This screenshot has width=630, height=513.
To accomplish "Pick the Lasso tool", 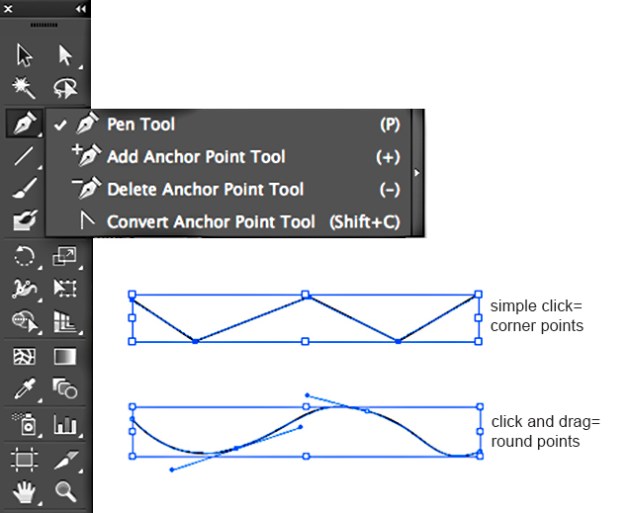I will tap(66, 88).
